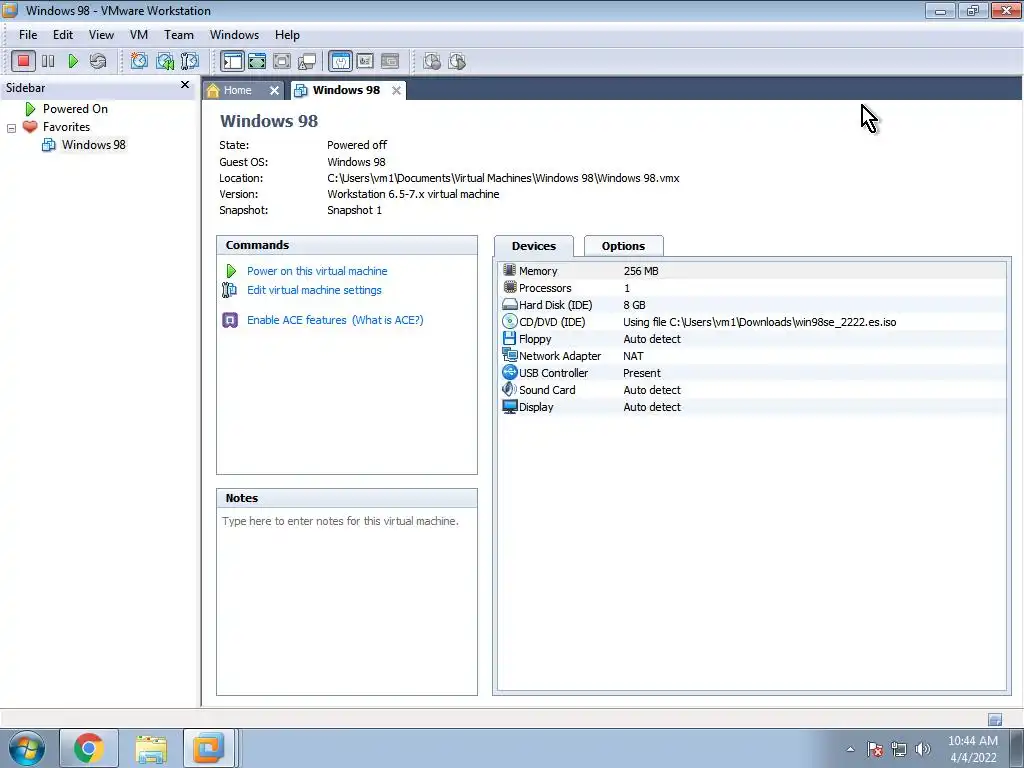Click Edit virtual machine settings
The image size is (1024, 768).
click(314, 290)
